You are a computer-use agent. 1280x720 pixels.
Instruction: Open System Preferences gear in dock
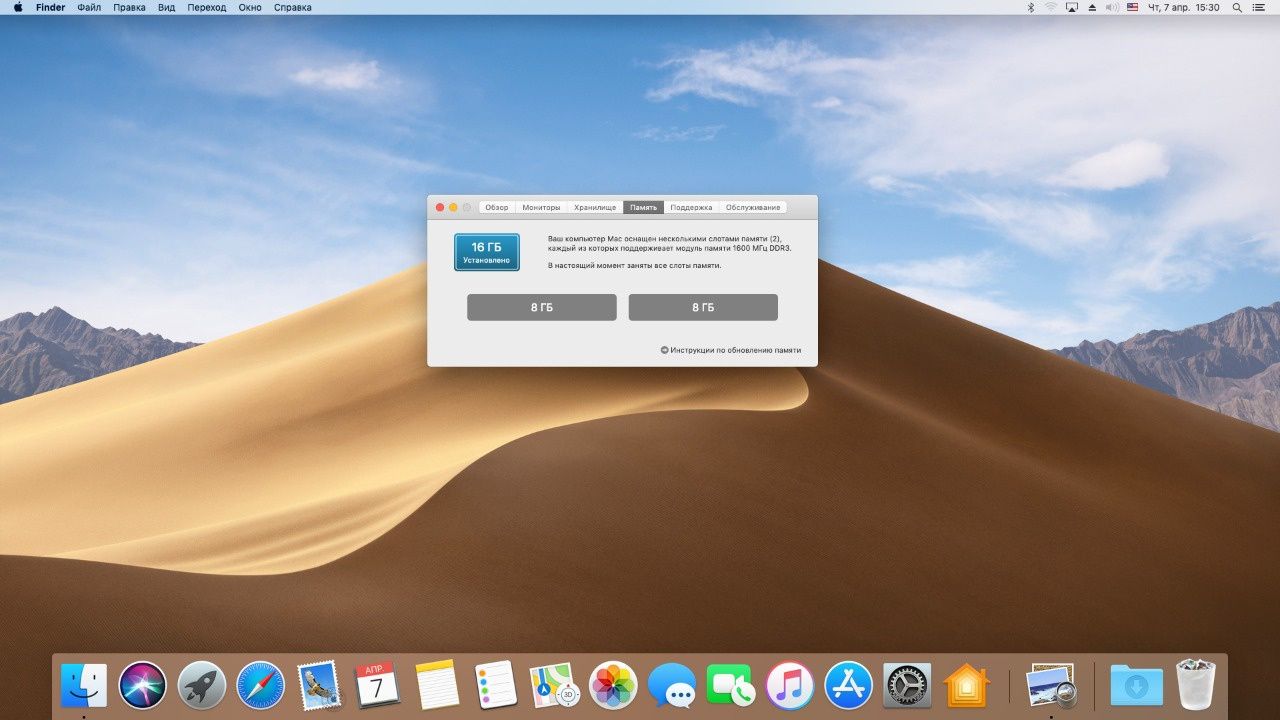pos(907,685)
